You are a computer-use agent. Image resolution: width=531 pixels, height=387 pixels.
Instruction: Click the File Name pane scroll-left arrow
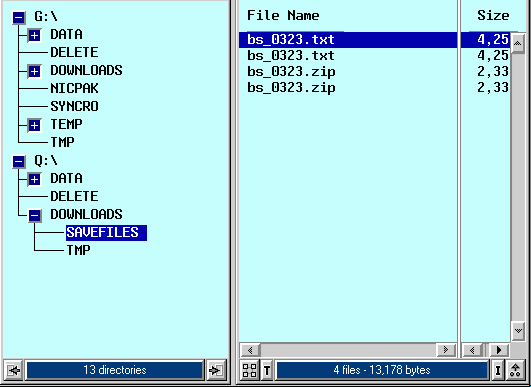250,350
